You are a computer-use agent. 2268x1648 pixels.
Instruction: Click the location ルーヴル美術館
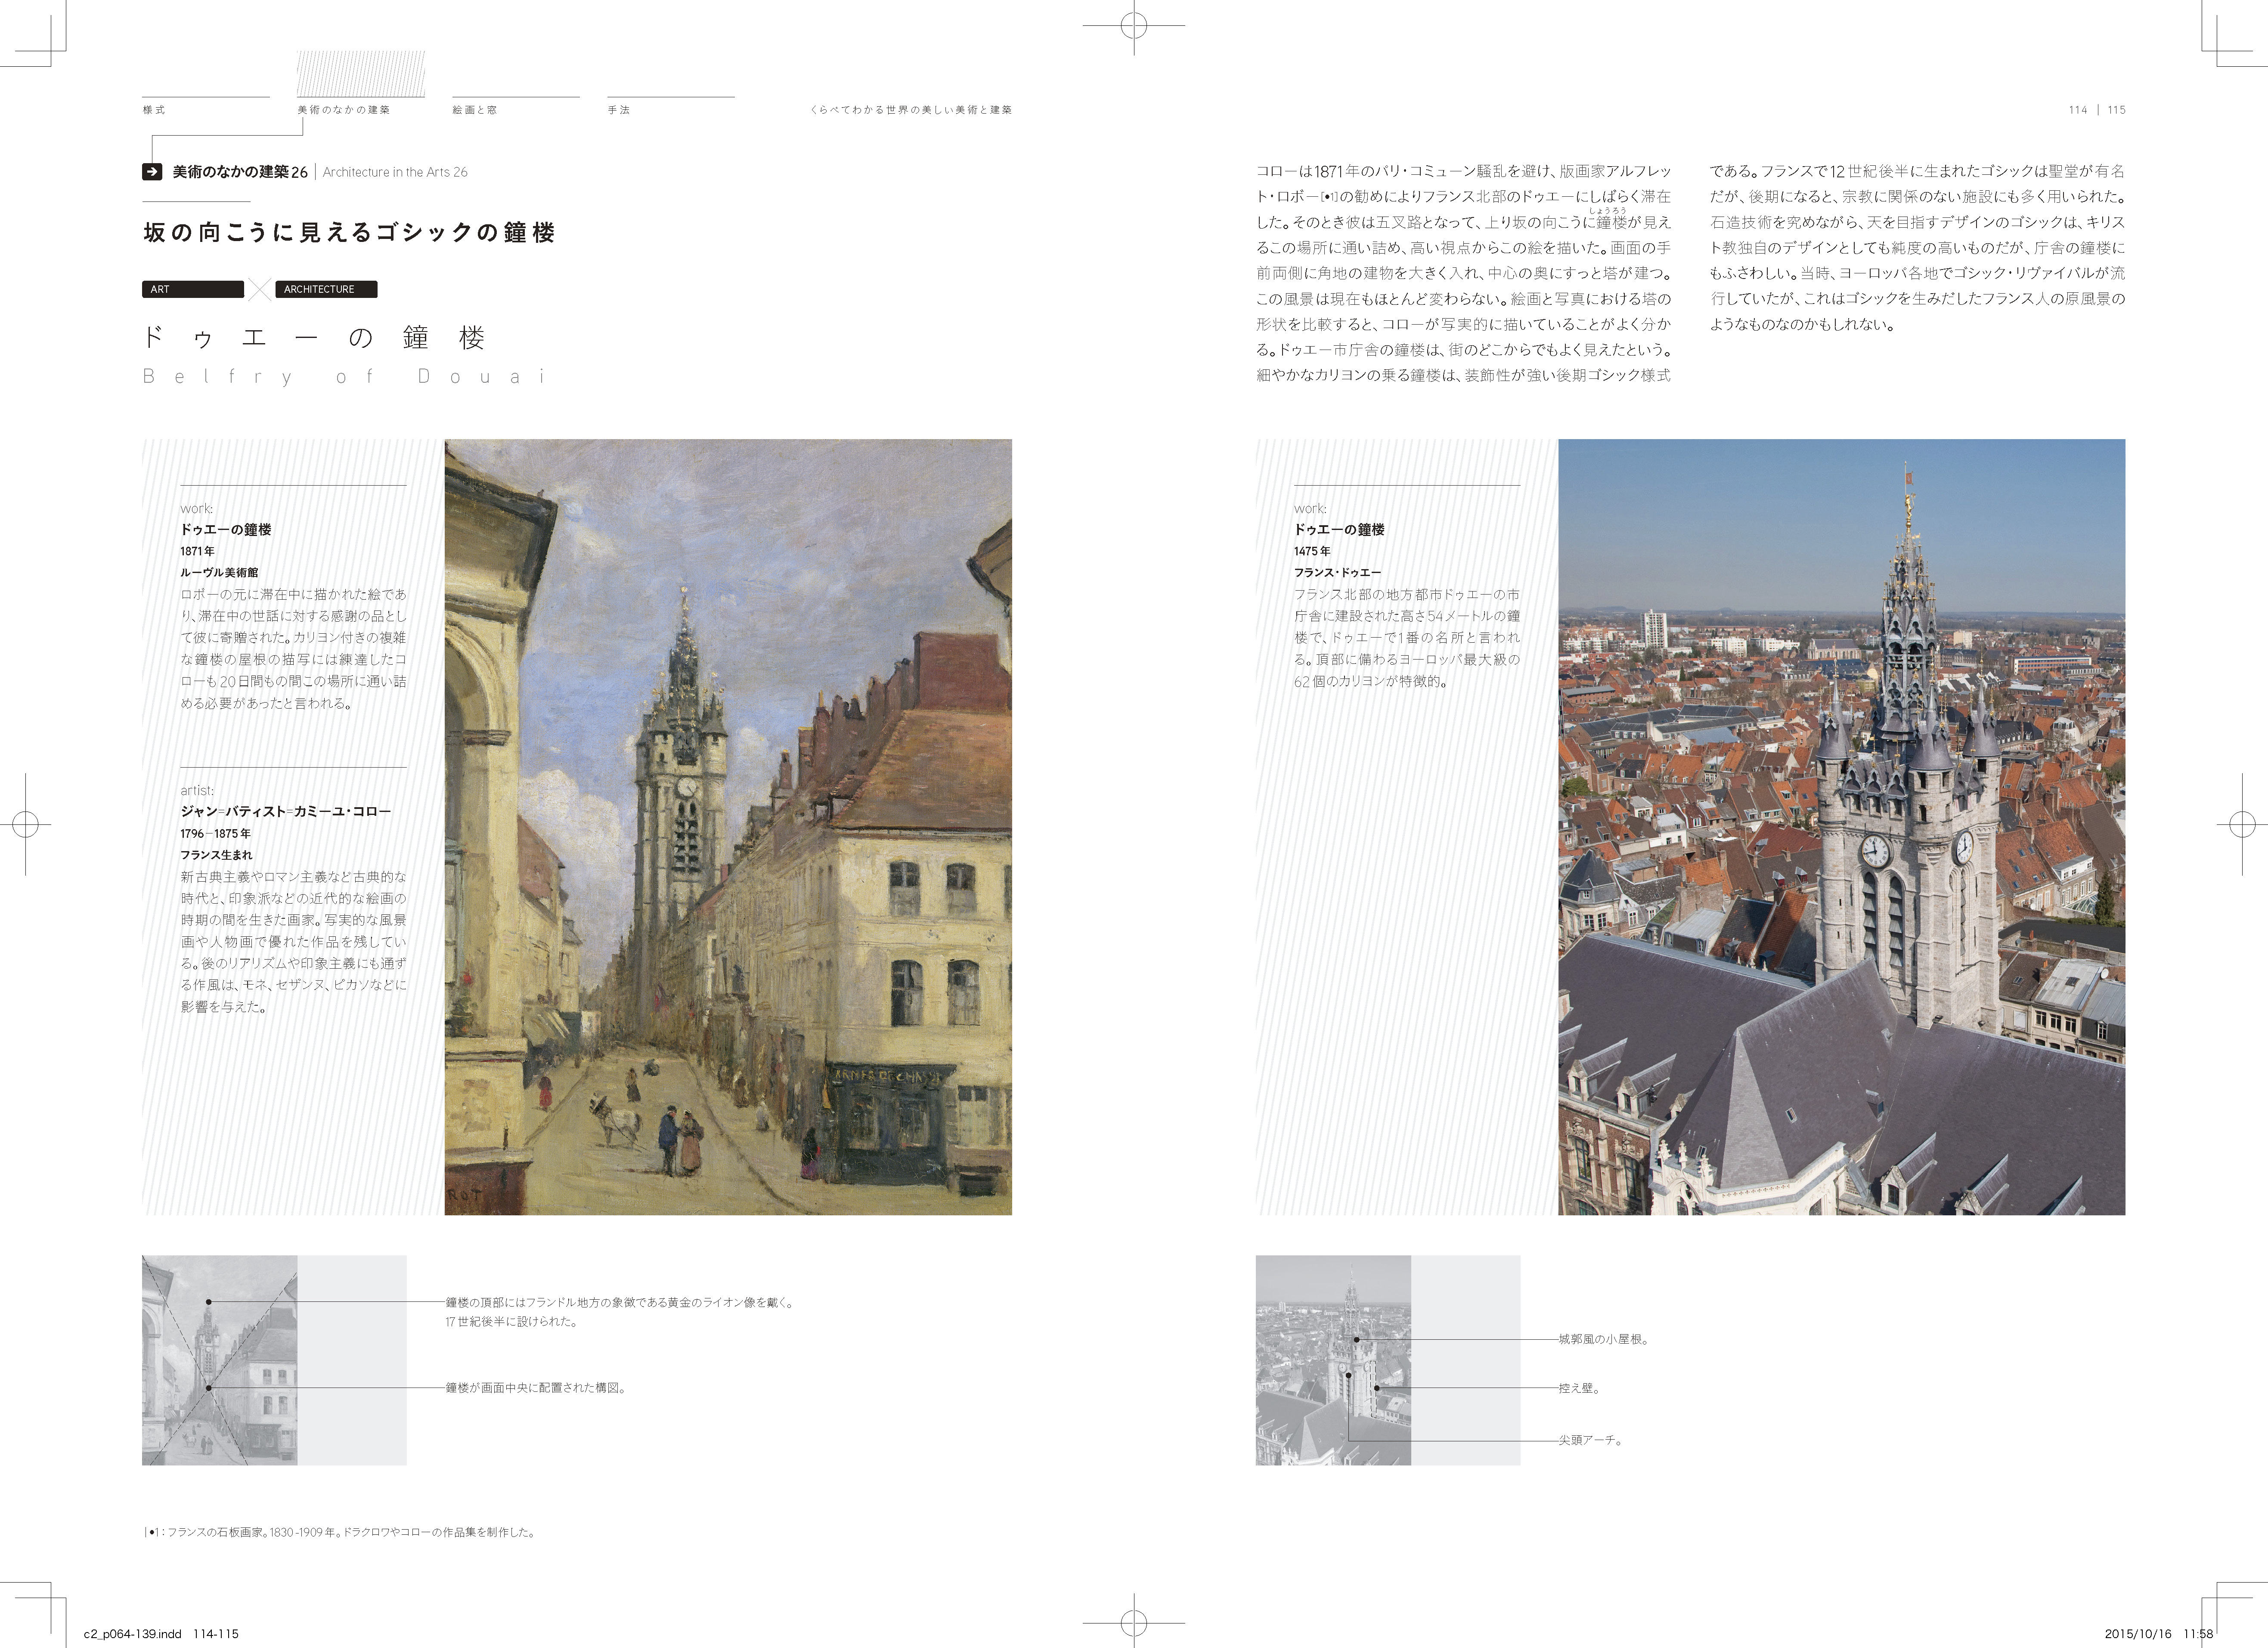point(219,572)
